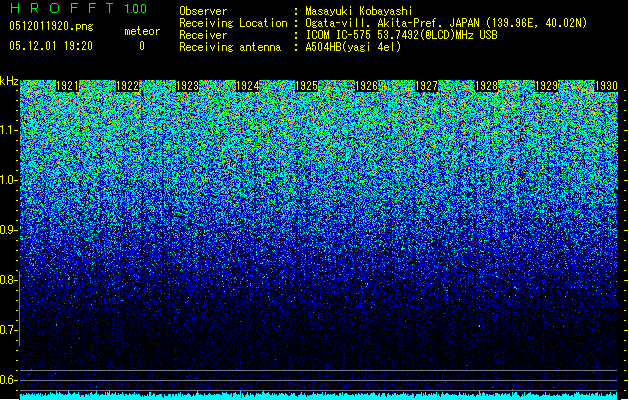Click the 1923 time marker label
This screenshot has width=629, height=400.
(x=187, y=86)
